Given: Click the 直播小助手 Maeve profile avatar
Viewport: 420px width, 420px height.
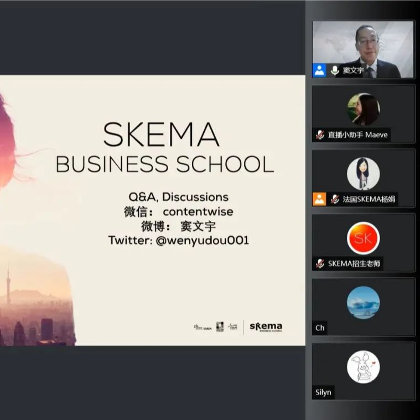Looking at the screenshot, I should pos(363,109).
